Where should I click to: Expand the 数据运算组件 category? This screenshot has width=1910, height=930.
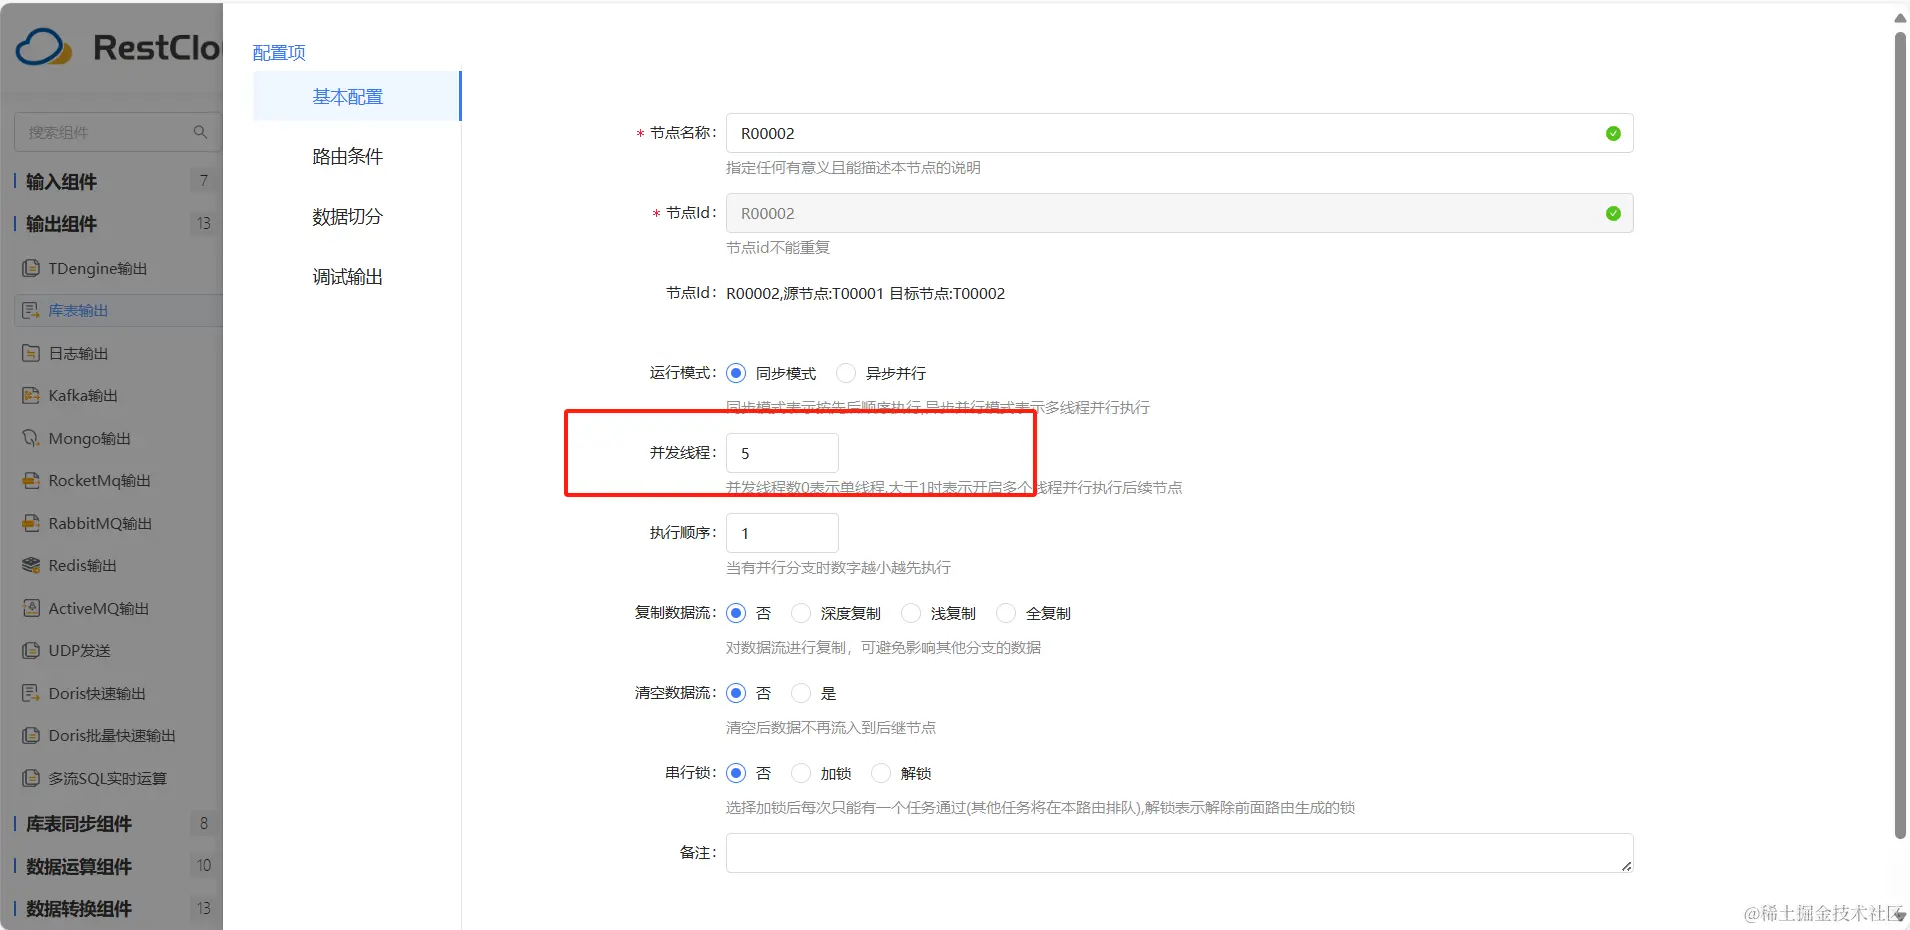79,866
